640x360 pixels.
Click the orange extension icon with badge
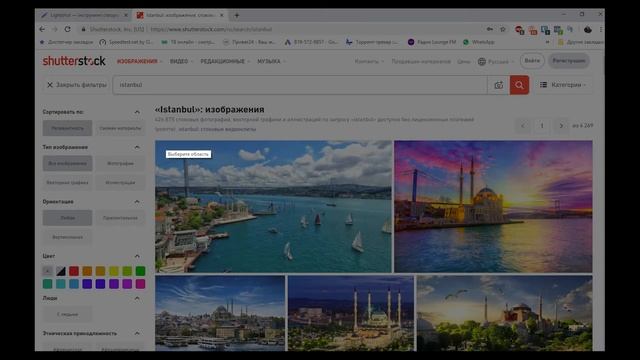pyautogui.click(x=533, y=30)
